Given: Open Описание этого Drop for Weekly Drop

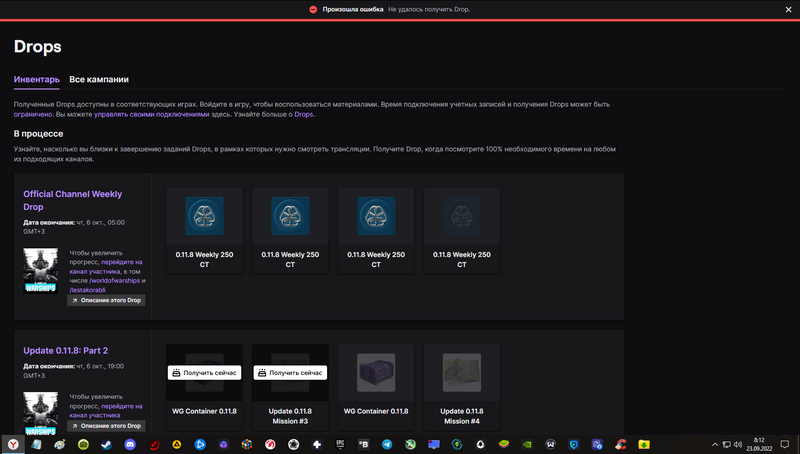Looking at the screenshot, I should point(106,300).
